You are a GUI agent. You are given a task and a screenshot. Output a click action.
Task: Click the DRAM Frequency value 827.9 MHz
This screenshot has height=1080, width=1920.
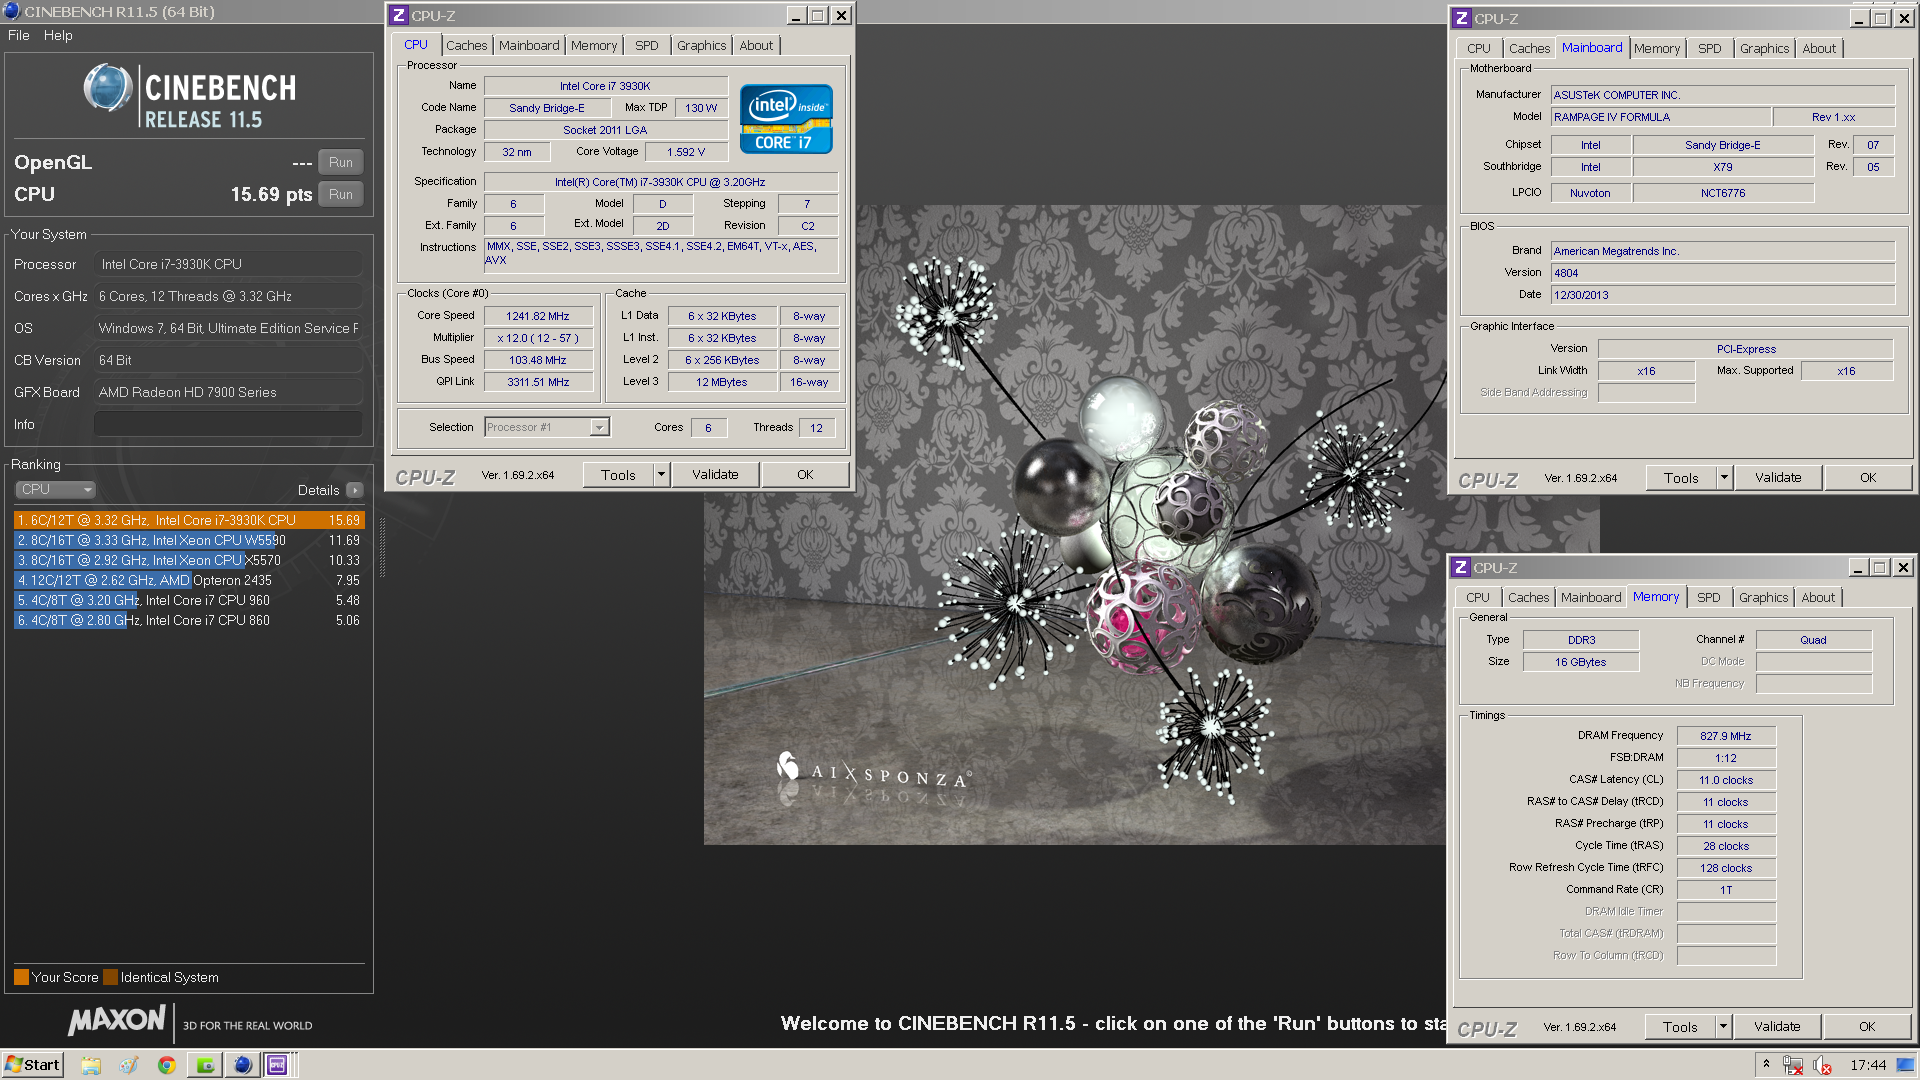pos(1726,736)
